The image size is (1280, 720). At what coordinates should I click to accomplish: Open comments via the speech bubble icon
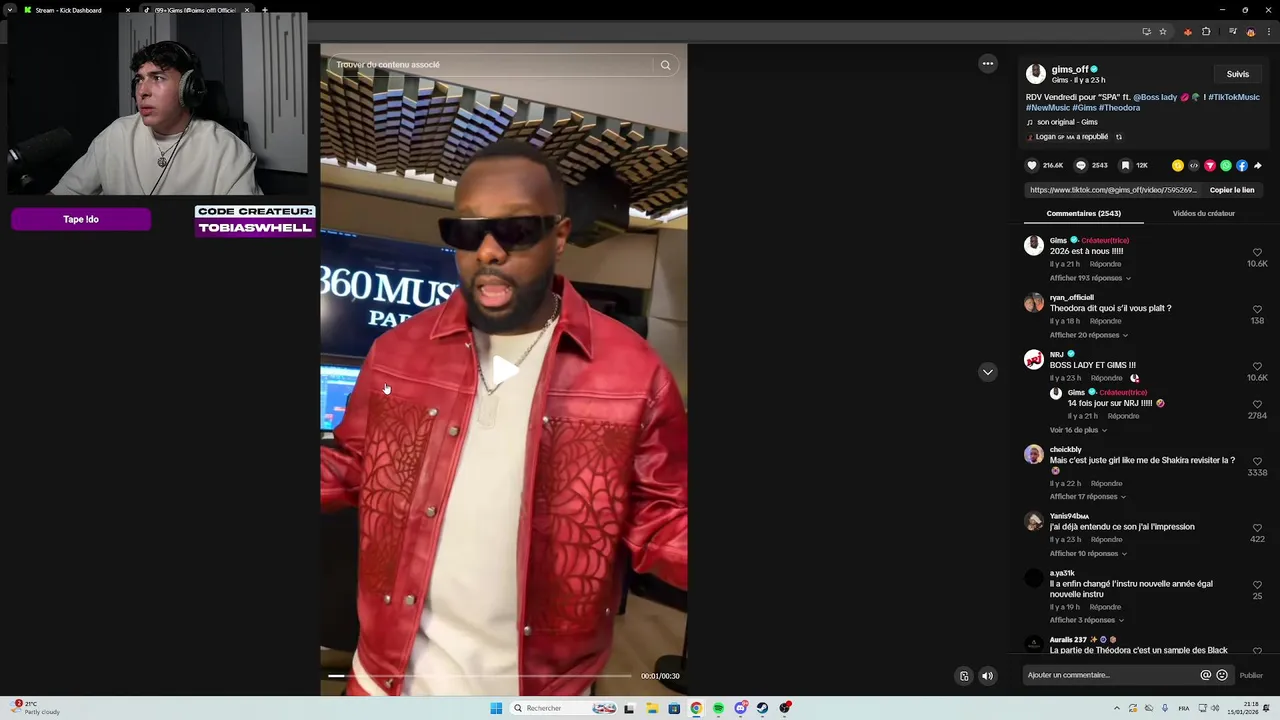[1081, 165]
